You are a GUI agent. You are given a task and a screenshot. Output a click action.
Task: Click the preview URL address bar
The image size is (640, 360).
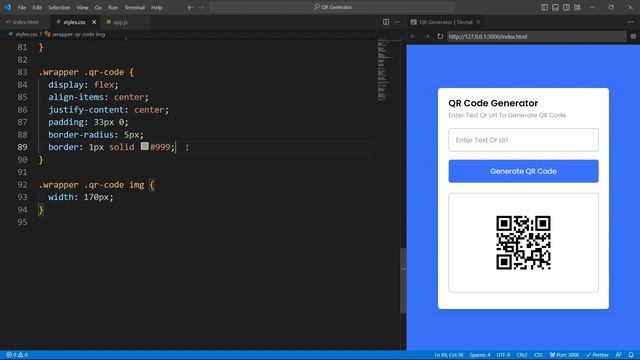536,37
